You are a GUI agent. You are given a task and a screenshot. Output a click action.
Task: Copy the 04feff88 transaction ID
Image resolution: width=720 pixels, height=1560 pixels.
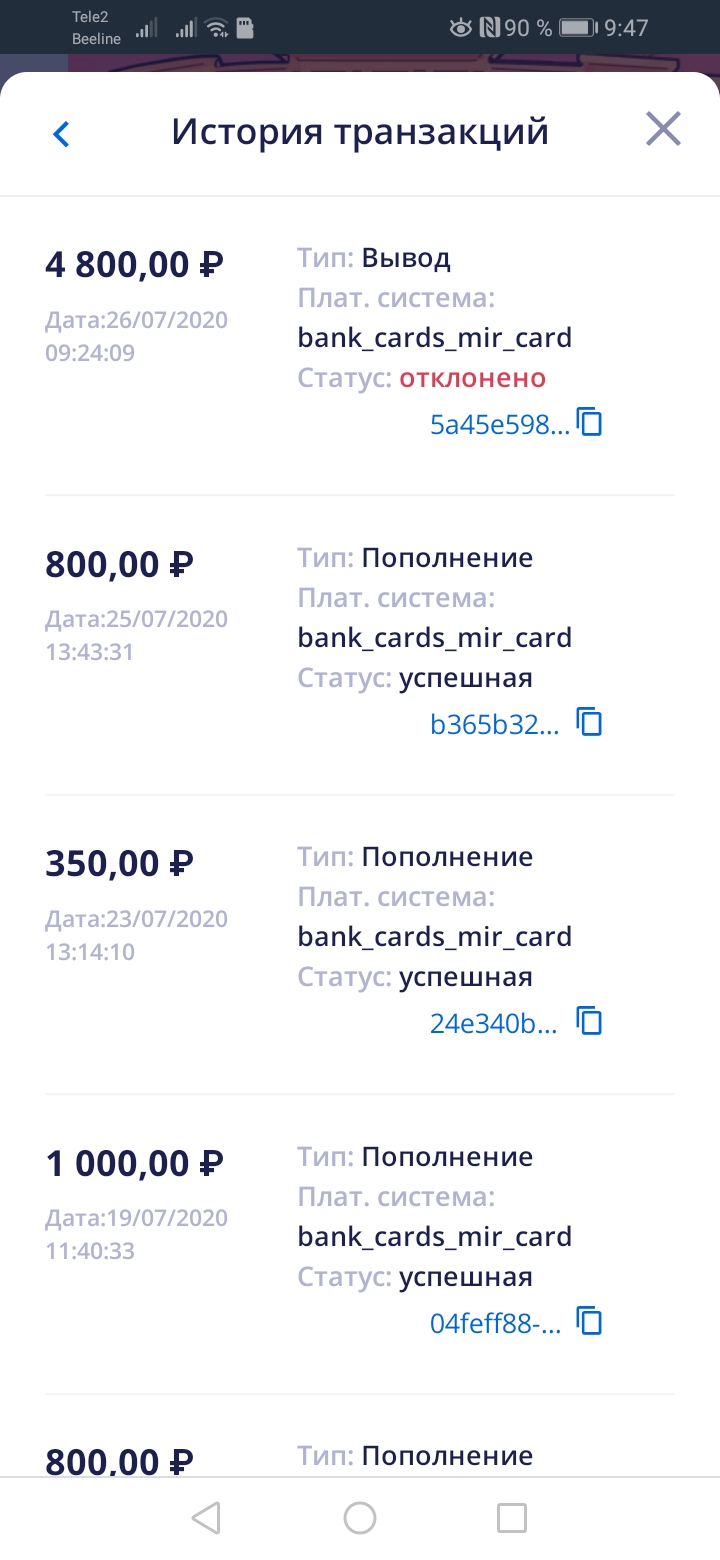point(590,1321)
